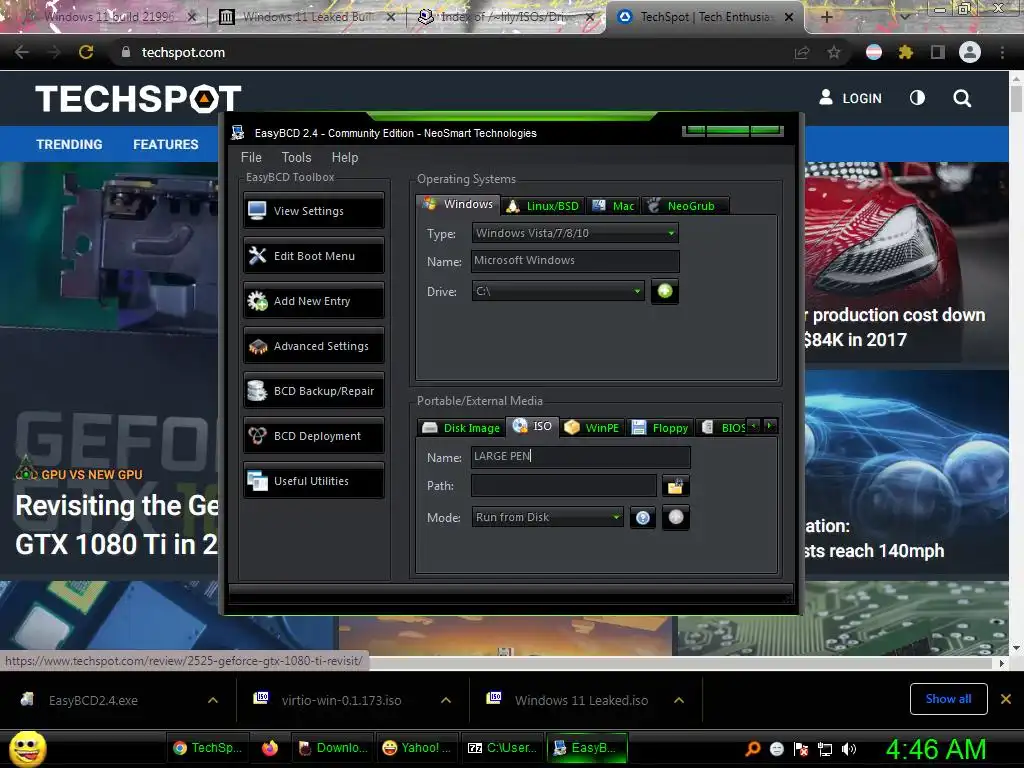Switch to the Linux/BSD tab
Viewport: 1024px width, 768px height.
[543, 206]
